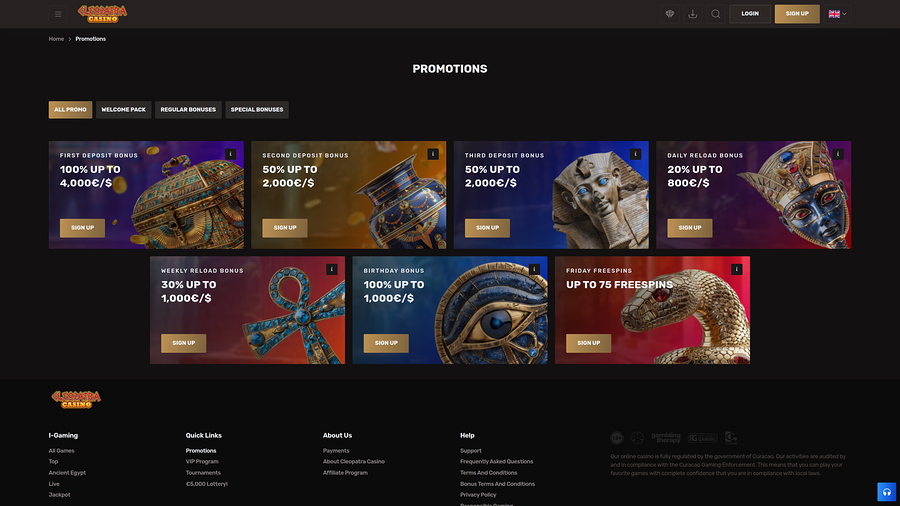Click the download app icon
This screenshot has height=506, width=900.
693,14
